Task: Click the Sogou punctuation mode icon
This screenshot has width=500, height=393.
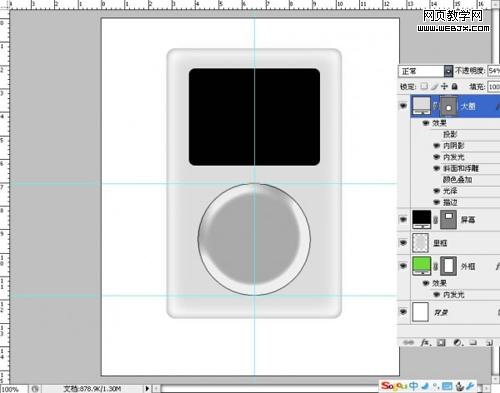Action: (436, 386)
